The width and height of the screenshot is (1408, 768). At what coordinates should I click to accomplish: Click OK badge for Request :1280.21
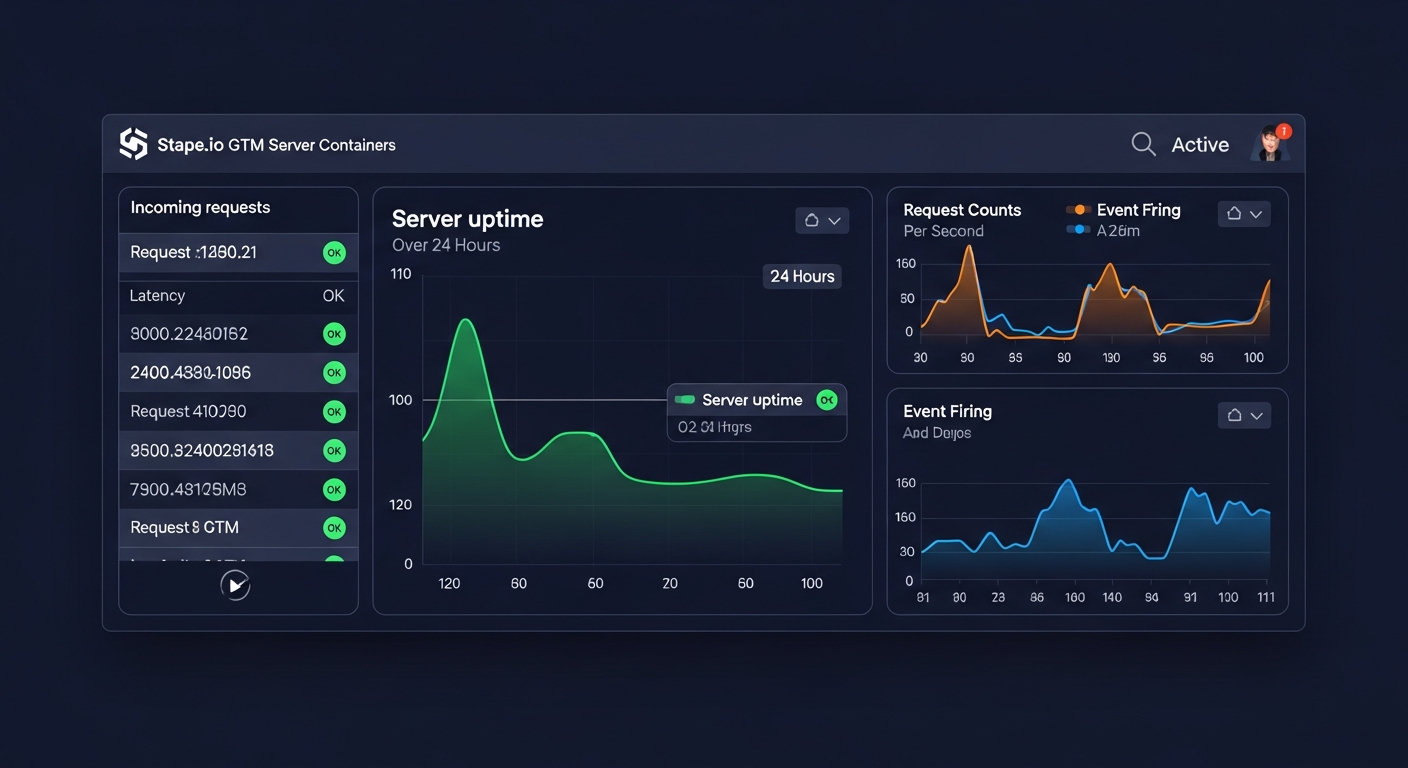[x=334, y=253]
